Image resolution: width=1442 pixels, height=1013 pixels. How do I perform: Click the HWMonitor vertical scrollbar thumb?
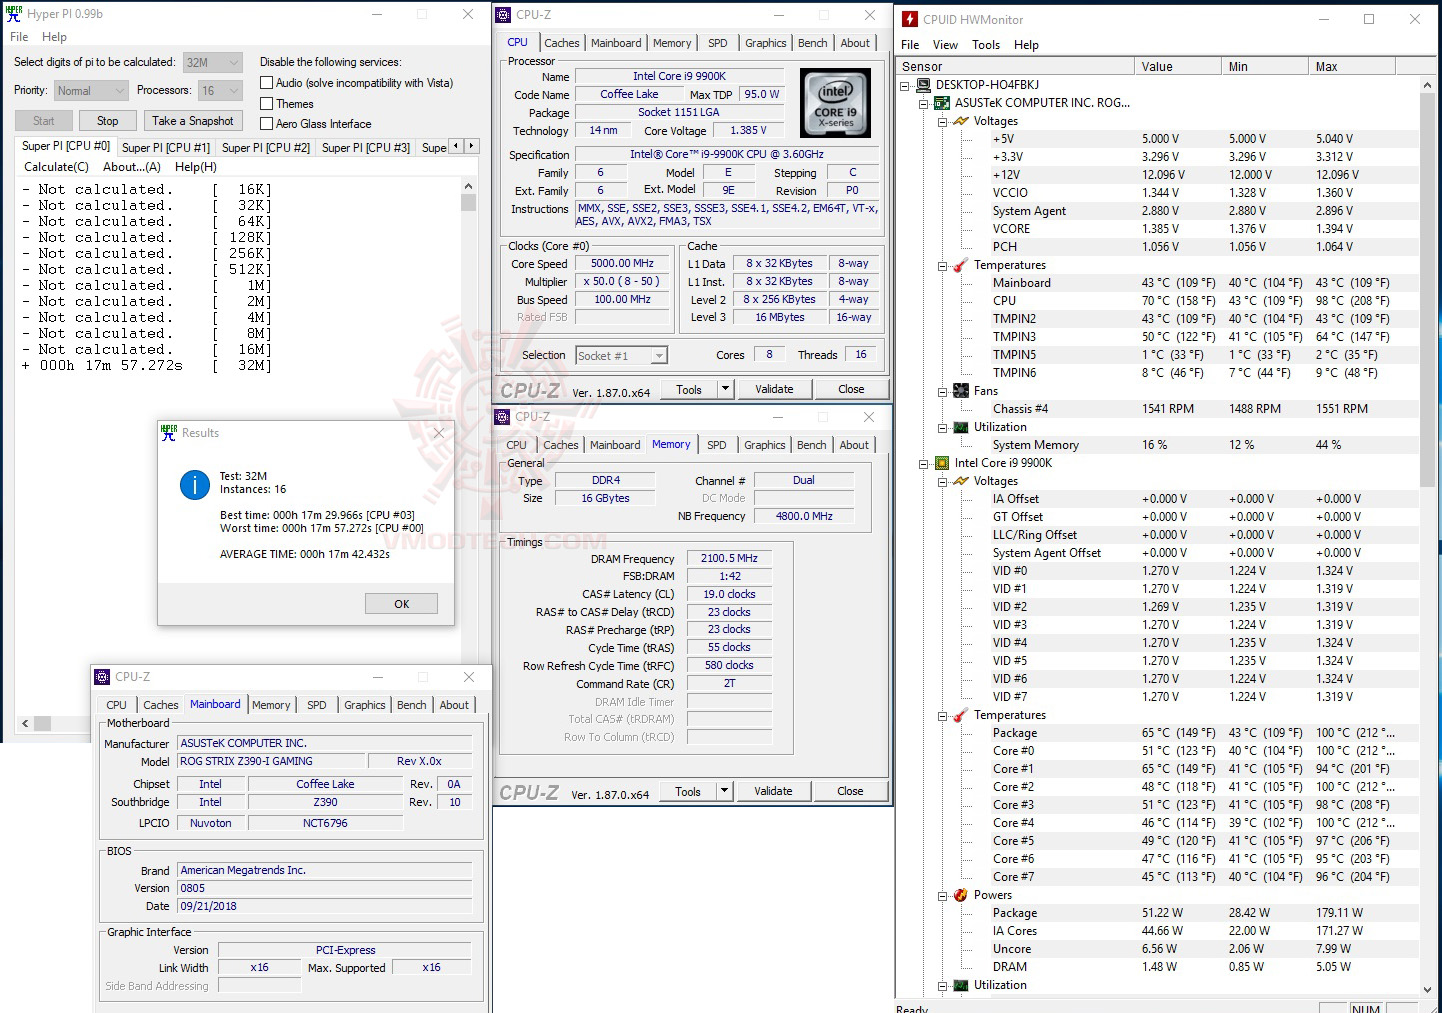click(x=1427, y=290)
